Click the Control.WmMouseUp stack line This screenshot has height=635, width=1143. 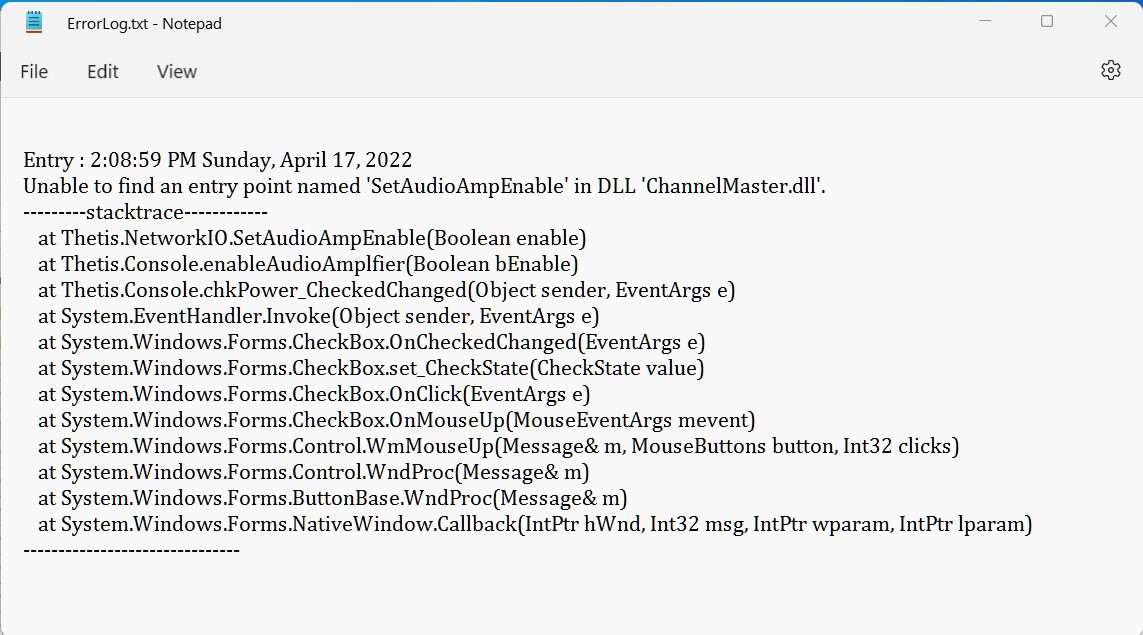[499, 446]
